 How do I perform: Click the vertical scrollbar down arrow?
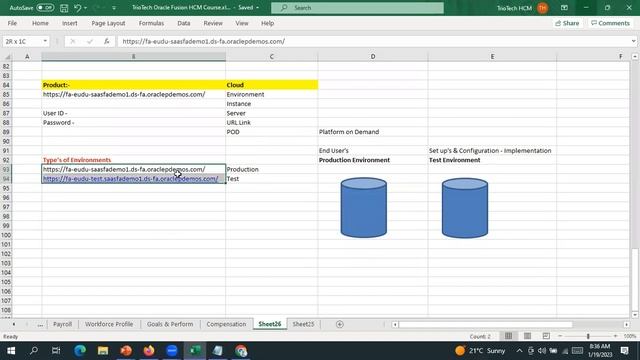pyautogui.click(x=635, y=315)
